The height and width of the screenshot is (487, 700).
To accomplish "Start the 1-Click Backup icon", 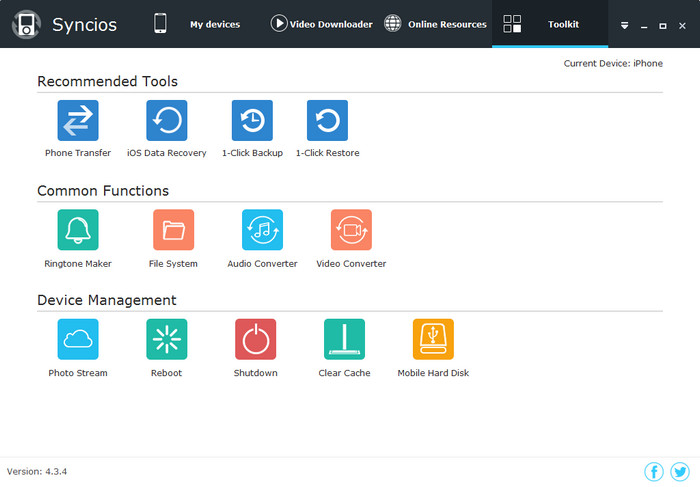I will (x=252, y=121).
